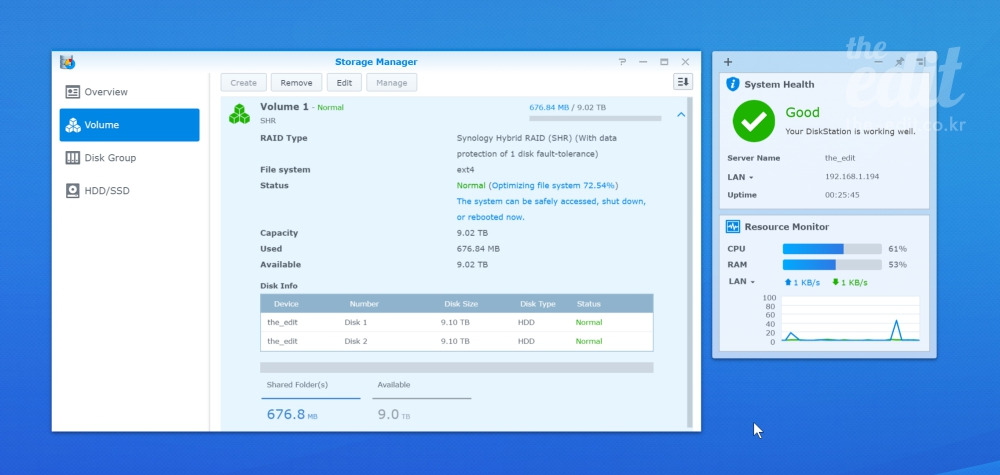1000x475 pixels.
Task: Select the Volume sidebar item
Action: [129, 125]
